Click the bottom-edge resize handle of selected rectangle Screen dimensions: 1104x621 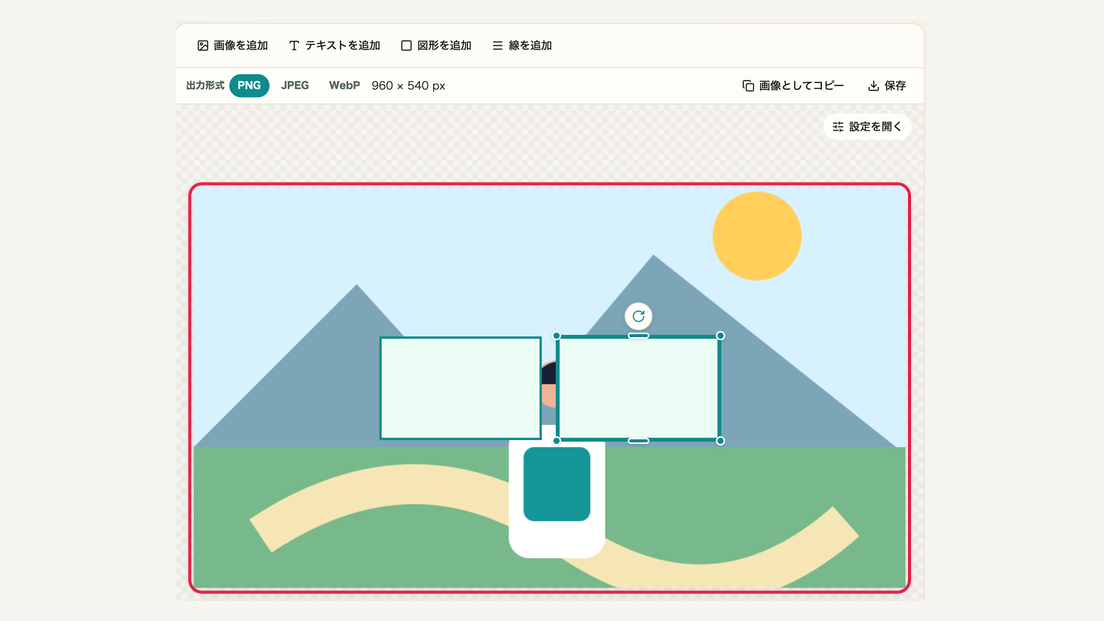[639, 441]
